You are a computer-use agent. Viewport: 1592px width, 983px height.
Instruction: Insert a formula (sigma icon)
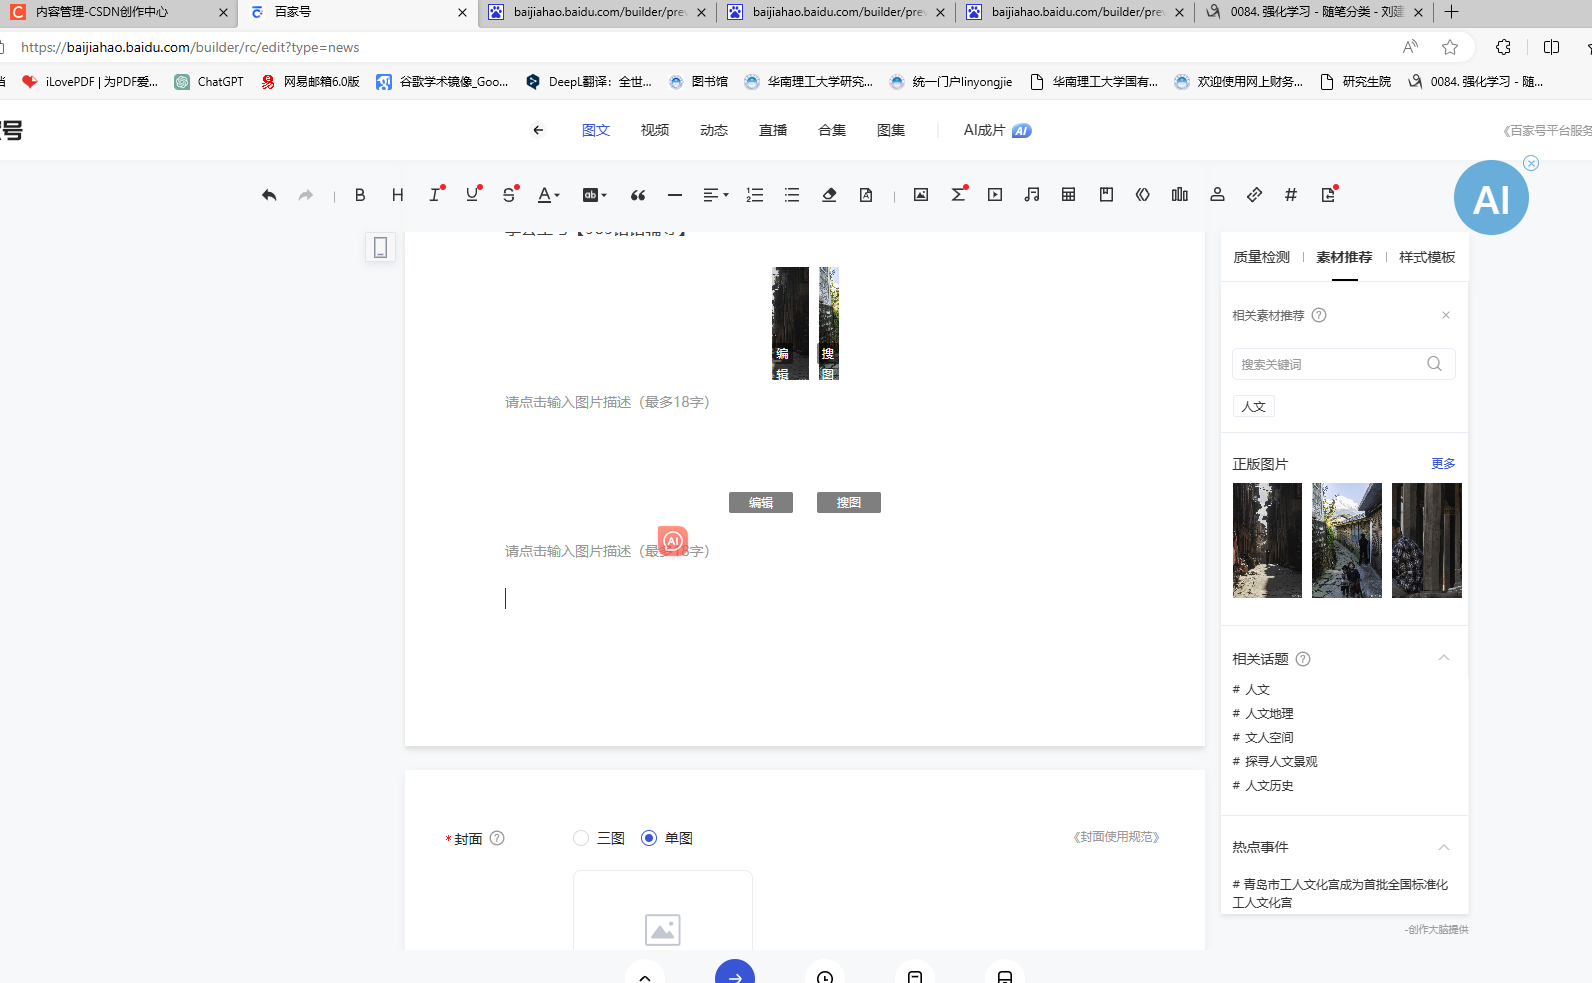click(958, 195)
